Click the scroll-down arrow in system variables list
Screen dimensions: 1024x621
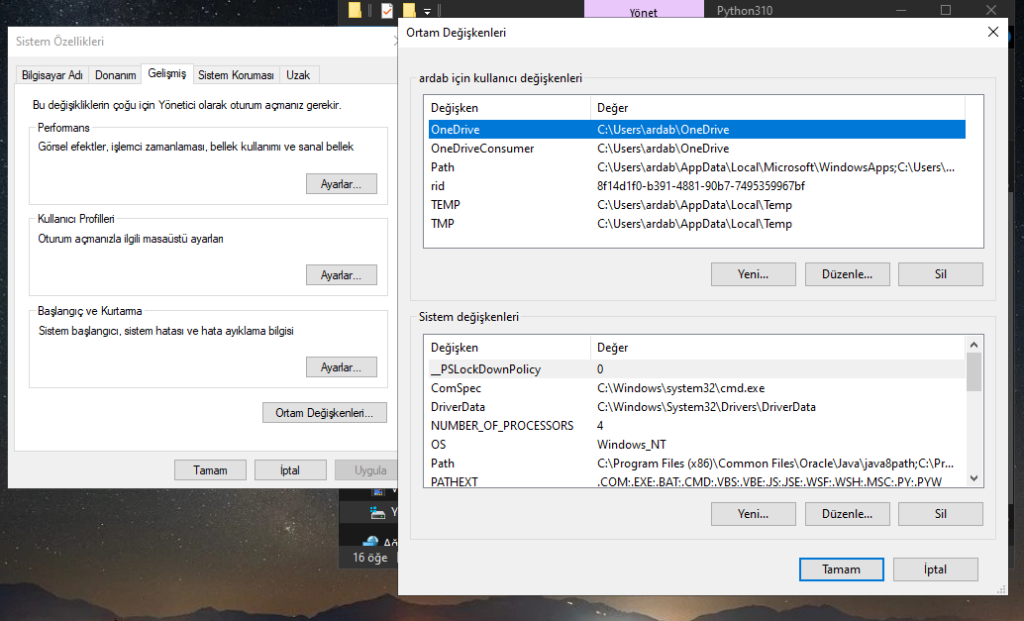pyautogui.click(x=974, y=478)
